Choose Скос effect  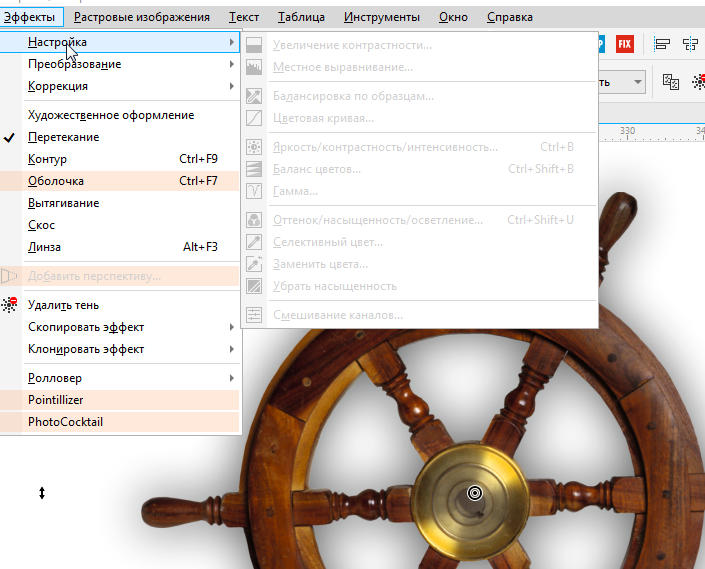119,225
